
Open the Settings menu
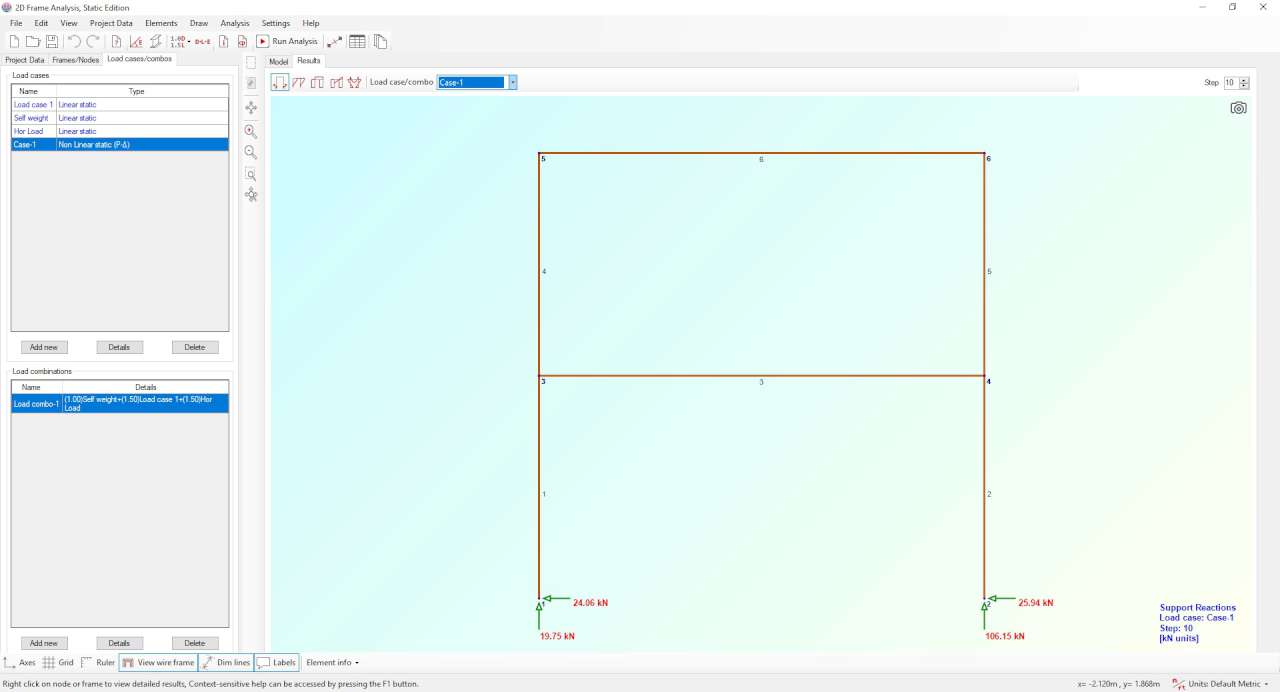click(x=276, y=23)
